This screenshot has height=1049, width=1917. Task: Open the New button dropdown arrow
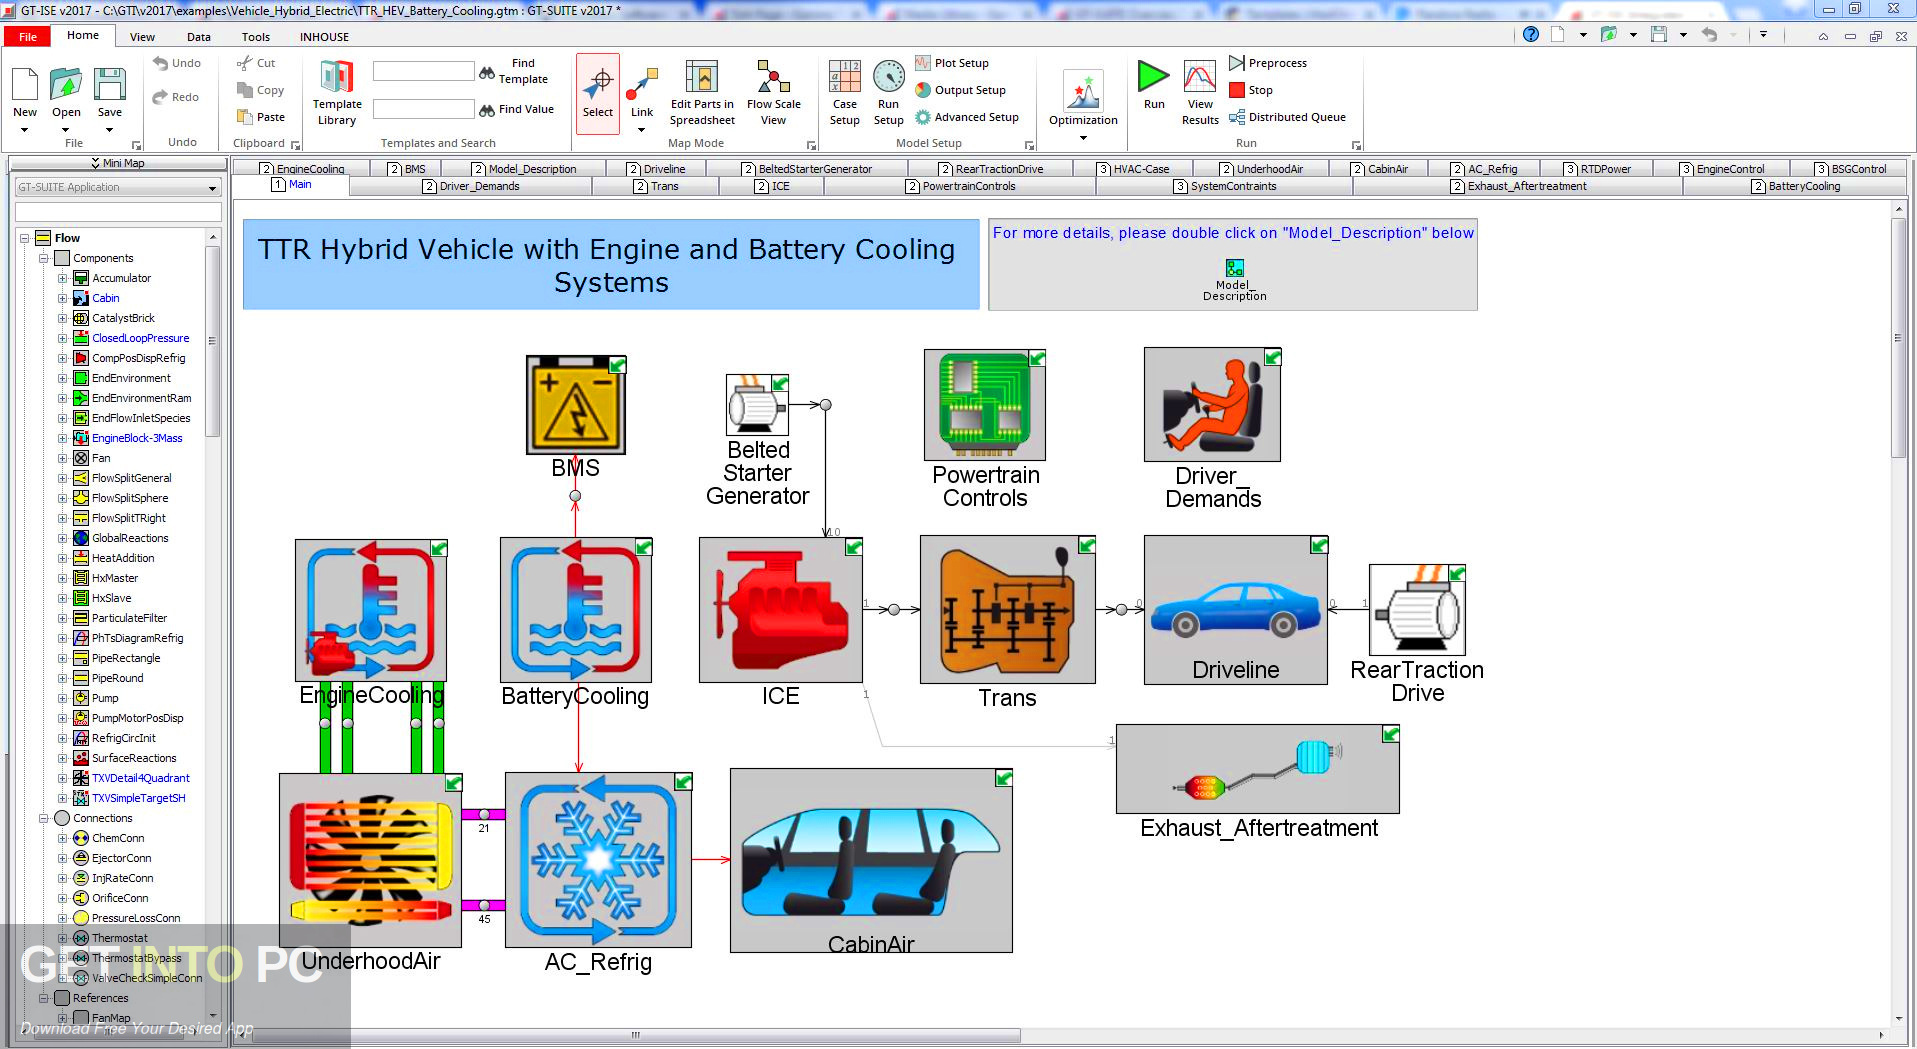point(25,130)
